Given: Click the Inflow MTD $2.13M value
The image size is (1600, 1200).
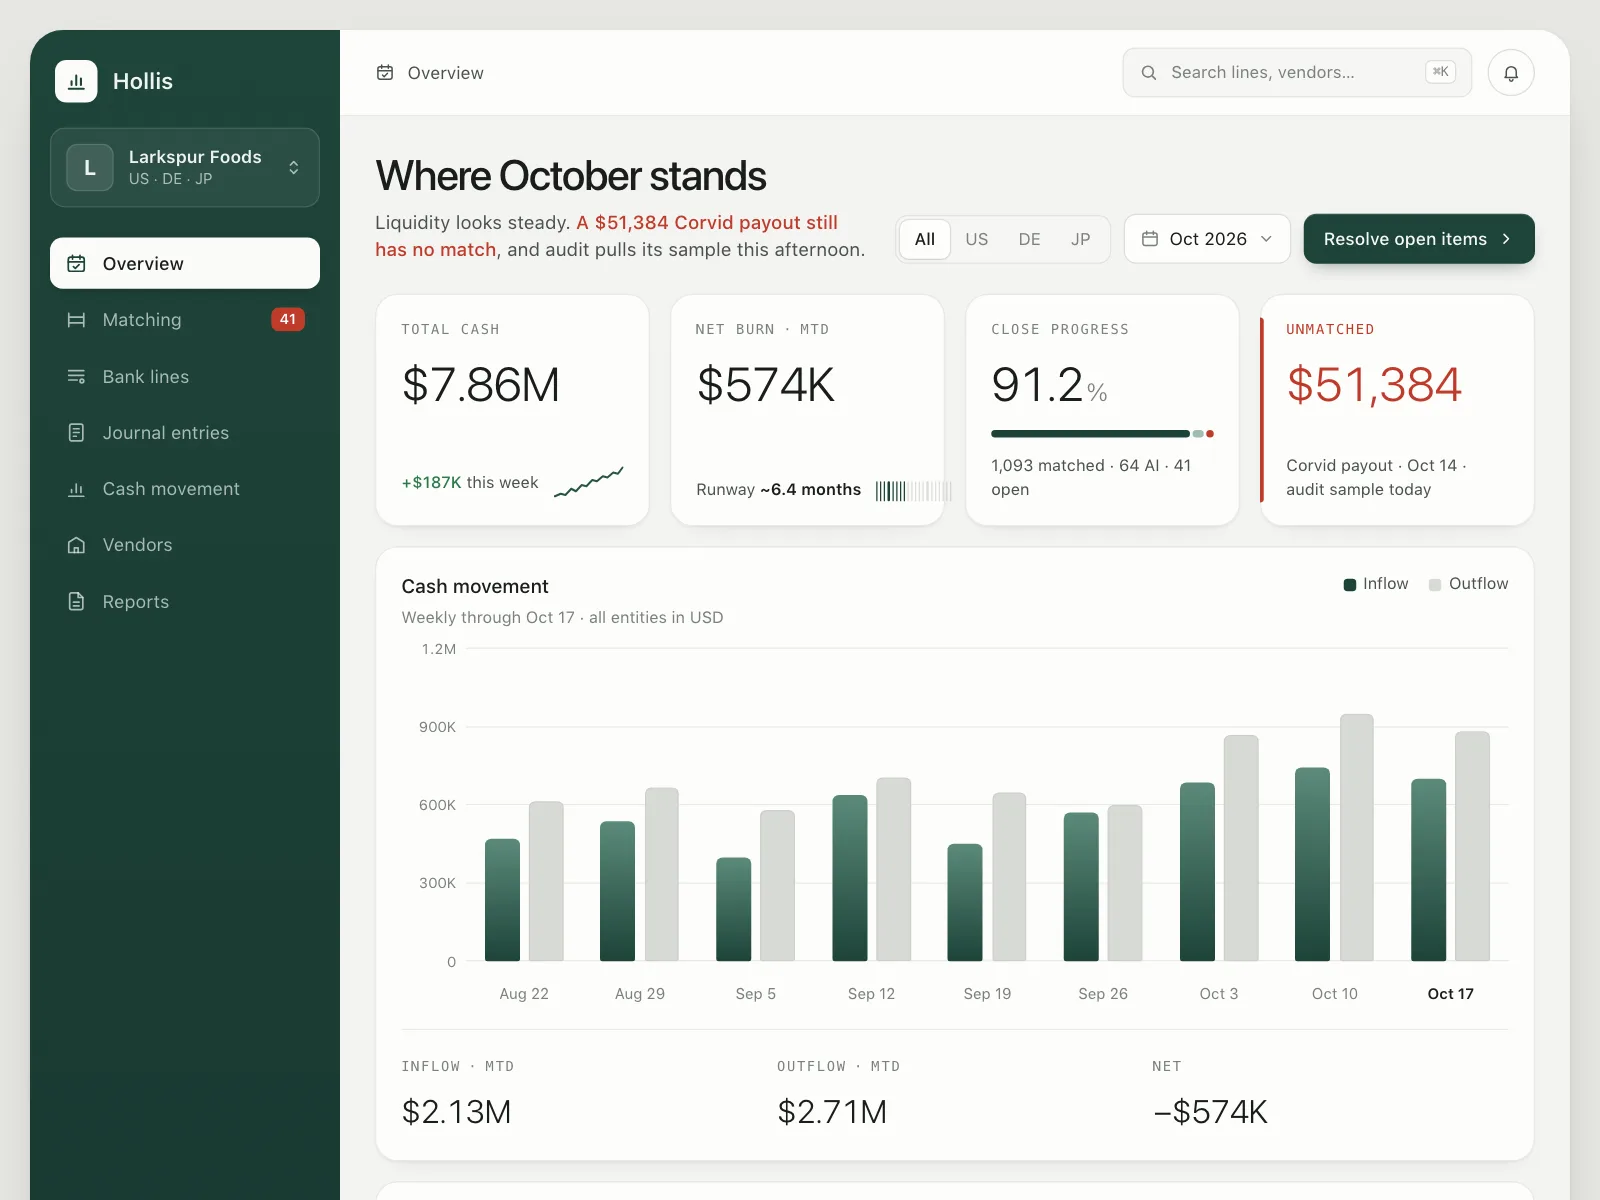Looking at the screenshot, I should coord(456,1112).
